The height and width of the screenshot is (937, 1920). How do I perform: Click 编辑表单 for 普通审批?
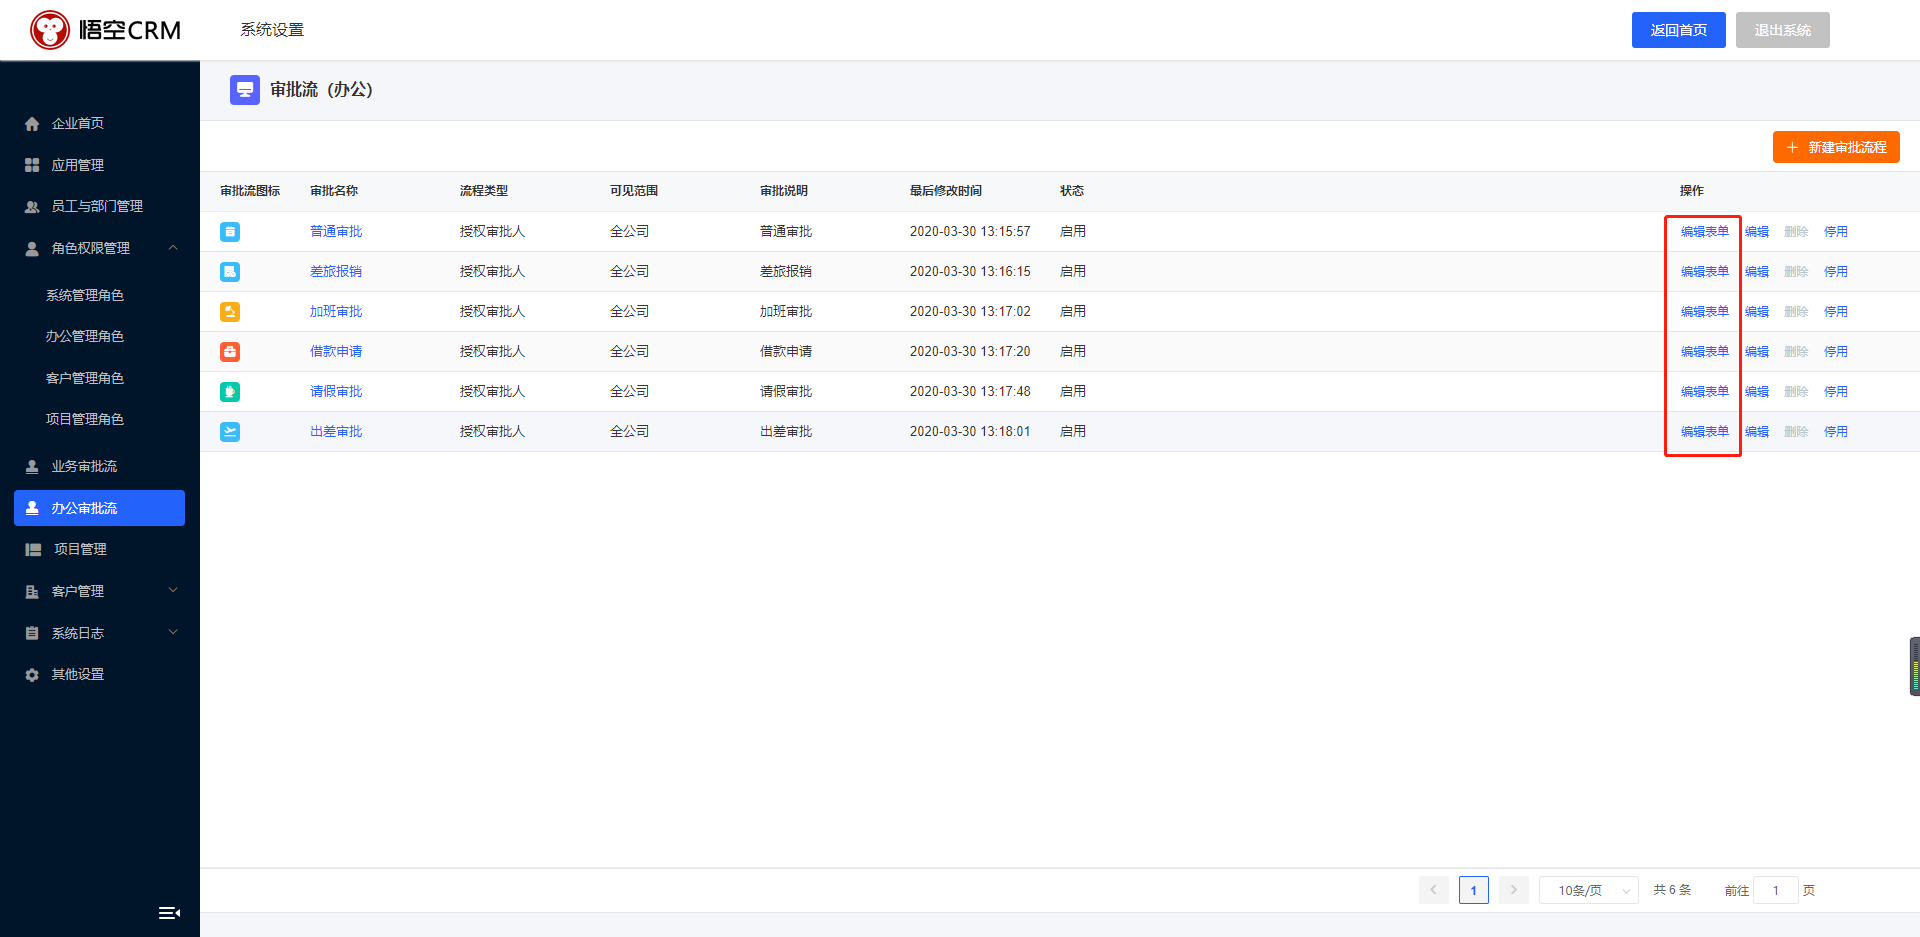tap(1705, 232)
